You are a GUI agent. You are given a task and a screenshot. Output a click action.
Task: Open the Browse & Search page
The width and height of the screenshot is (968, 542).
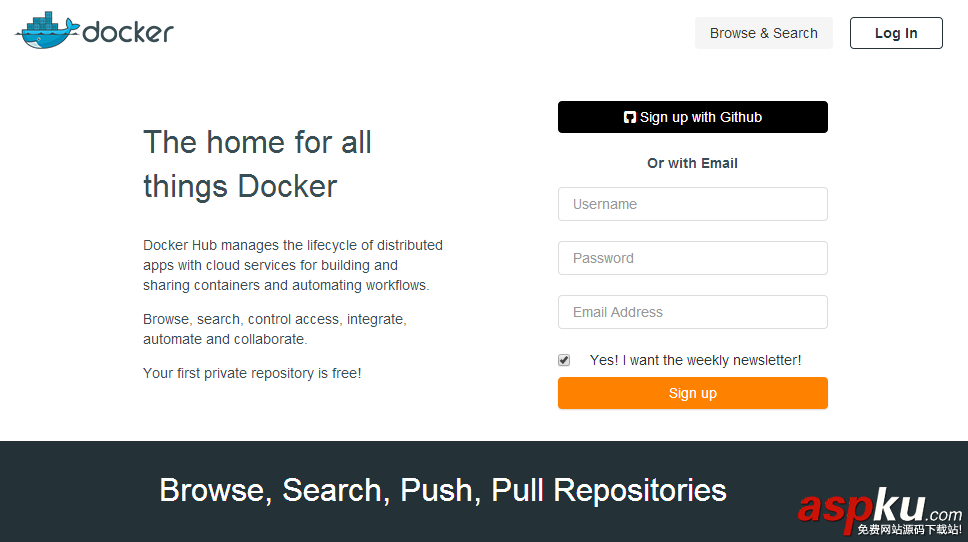[x=763, y=33]
